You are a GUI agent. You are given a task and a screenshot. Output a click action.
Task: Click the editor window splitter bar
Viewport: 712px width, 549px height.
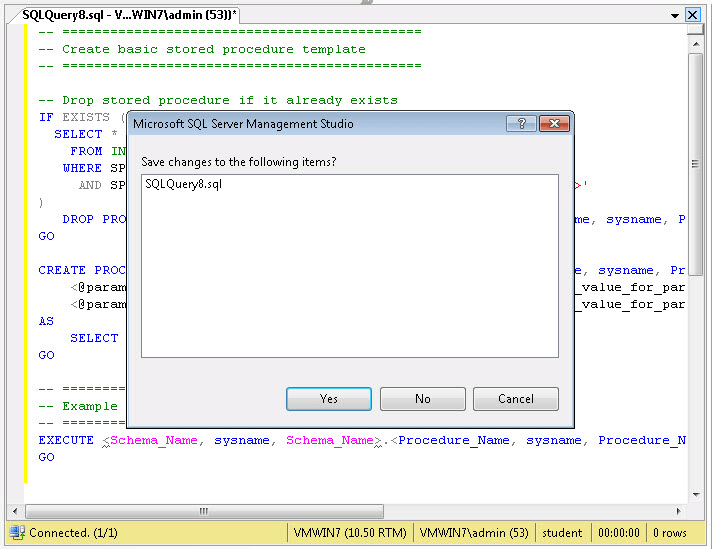point(695,30)
